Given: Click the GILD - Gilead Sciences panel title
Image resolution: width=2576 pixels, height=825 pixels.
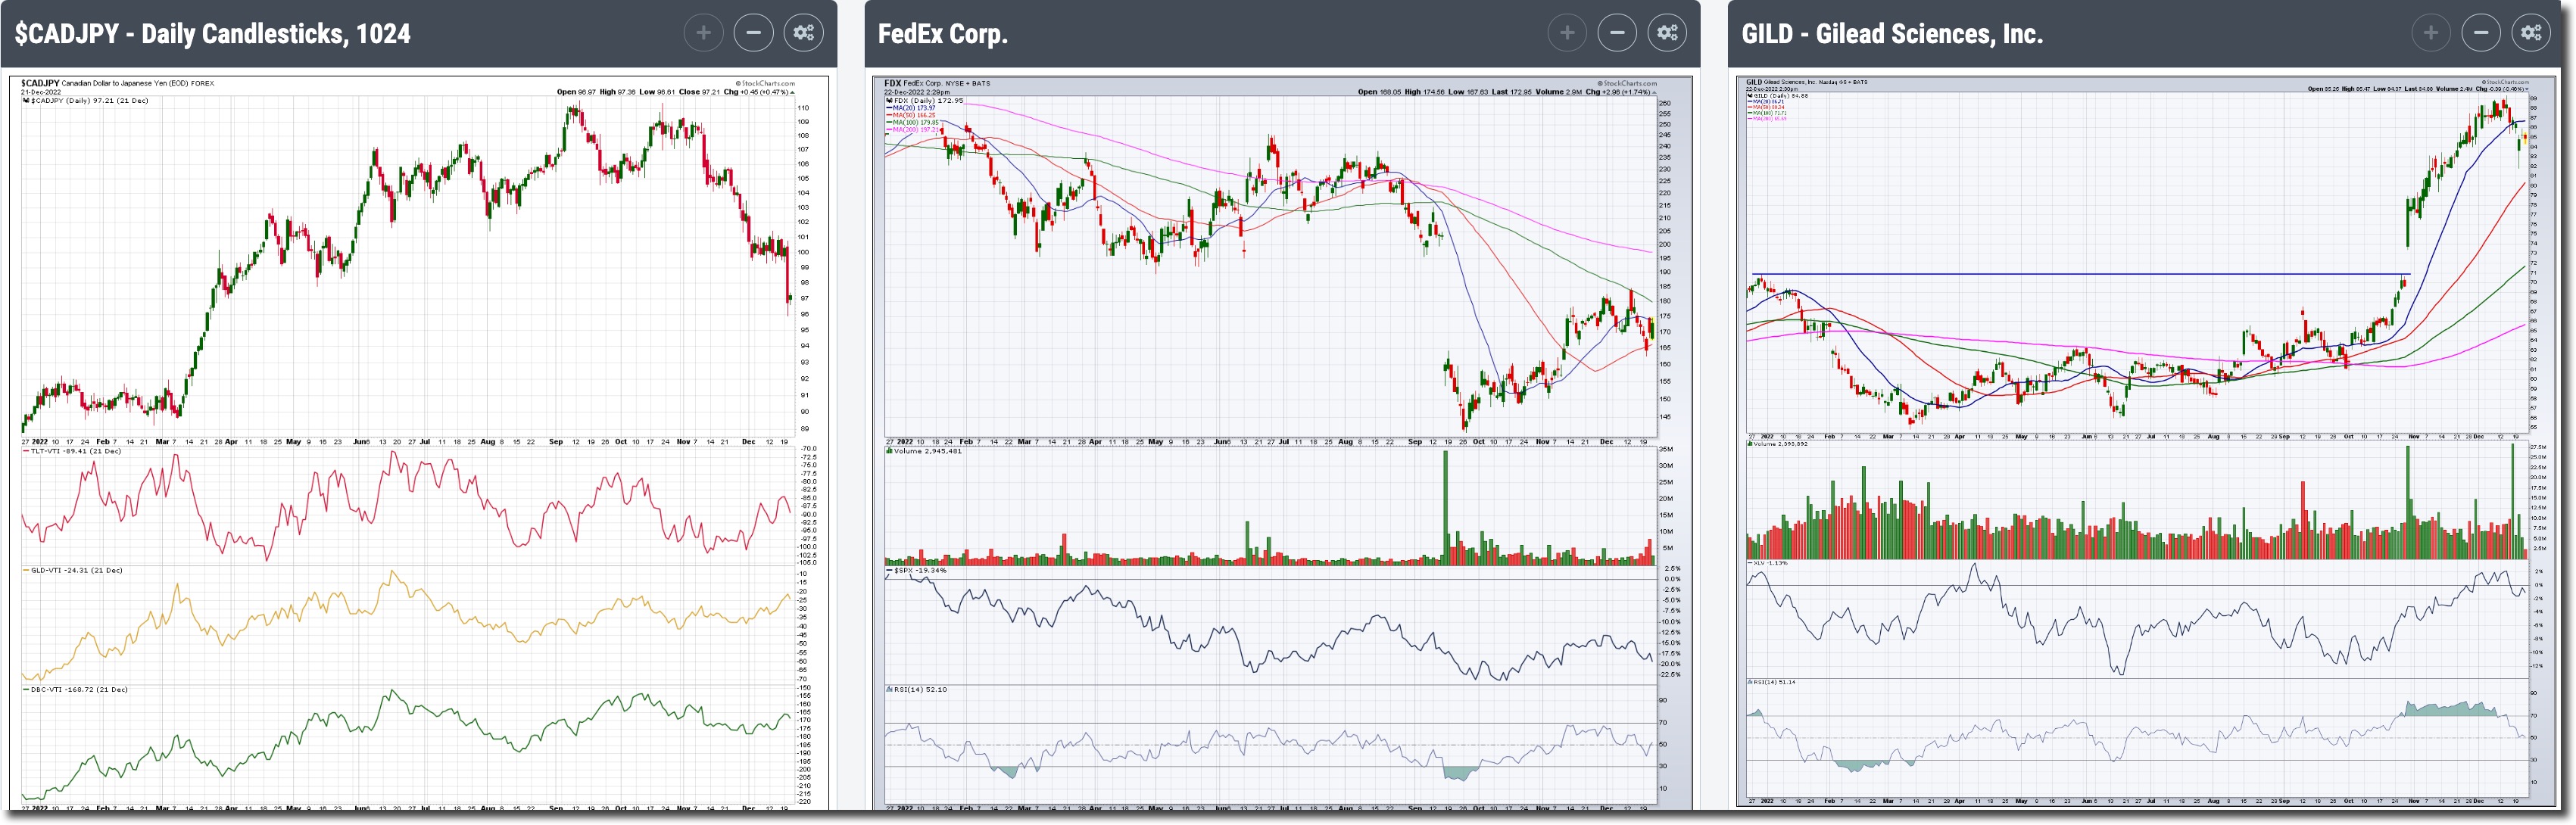Looking at the screenshot, I should [x=1891, y=34].
